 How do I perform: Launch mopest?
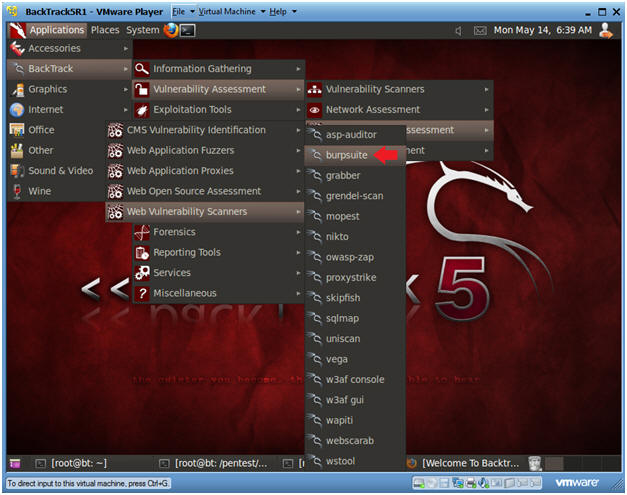(x=355, y=216)
